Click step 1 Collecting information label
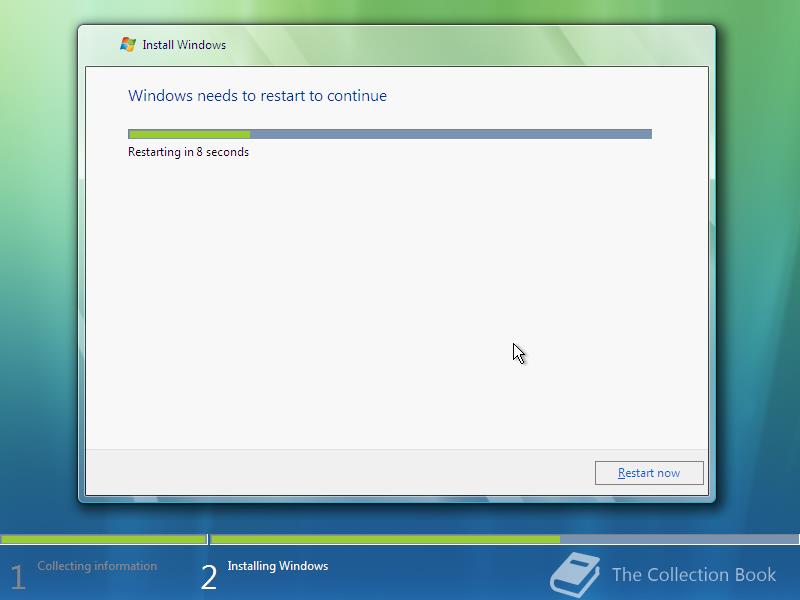Image resolution: width=800 pixels, height=600 pixels. 97,566
